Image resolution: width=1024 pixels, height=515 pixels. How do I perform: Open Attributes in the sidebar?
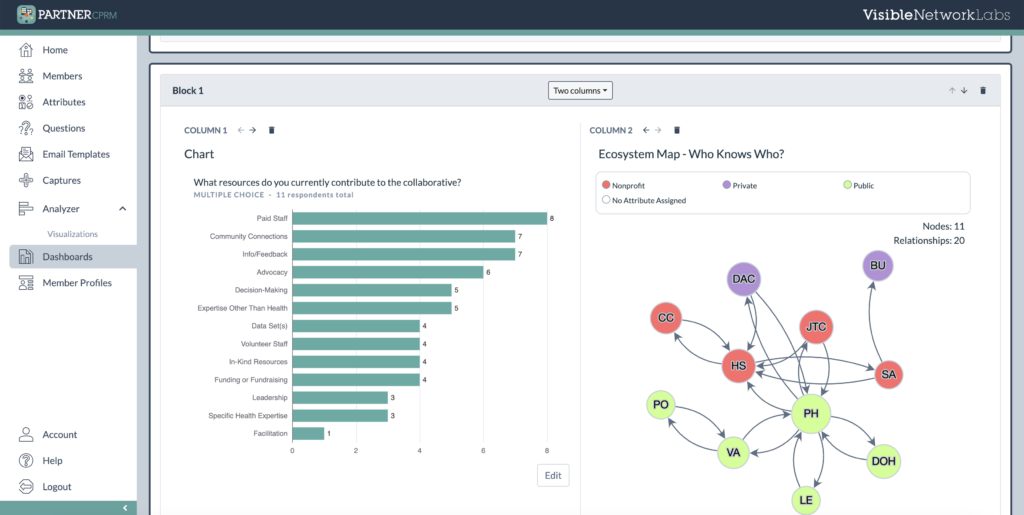[64, 102]
